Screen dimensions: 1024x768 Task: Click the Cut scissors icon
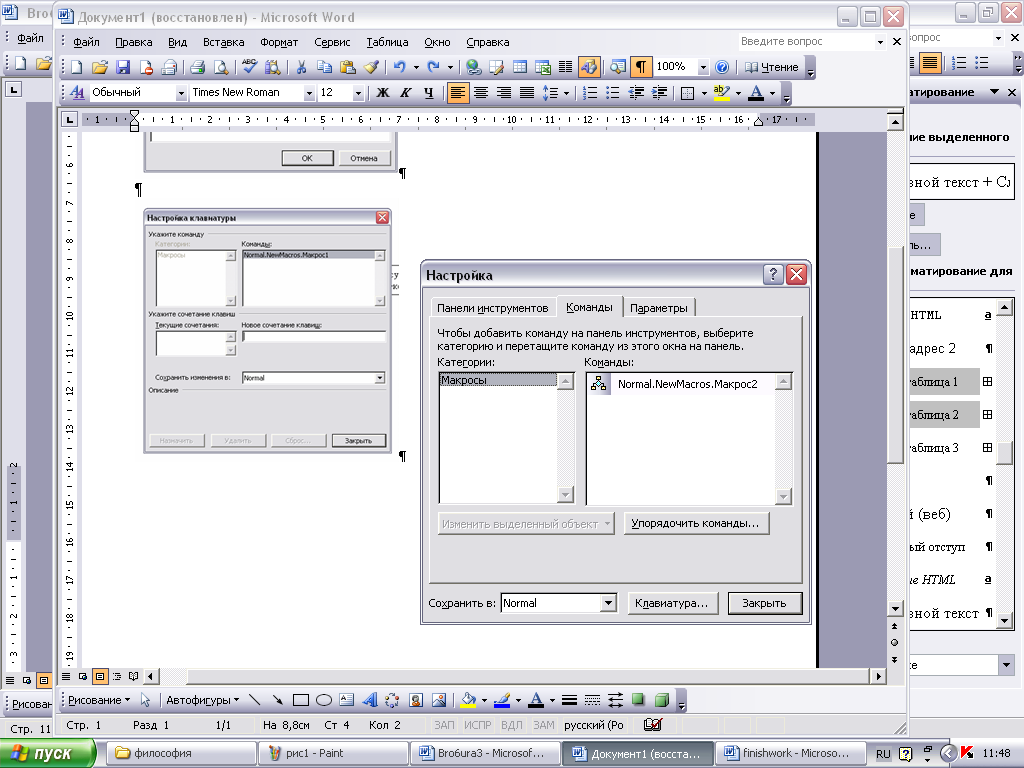point(301,67)
